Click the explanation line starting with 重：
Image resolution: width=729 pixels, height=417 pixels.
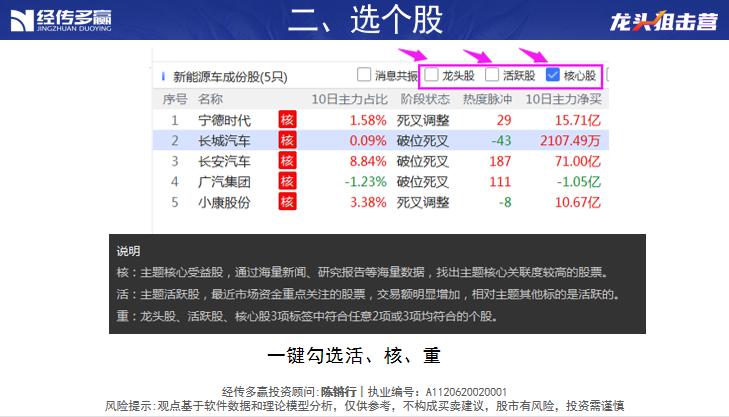click(308, 316)
